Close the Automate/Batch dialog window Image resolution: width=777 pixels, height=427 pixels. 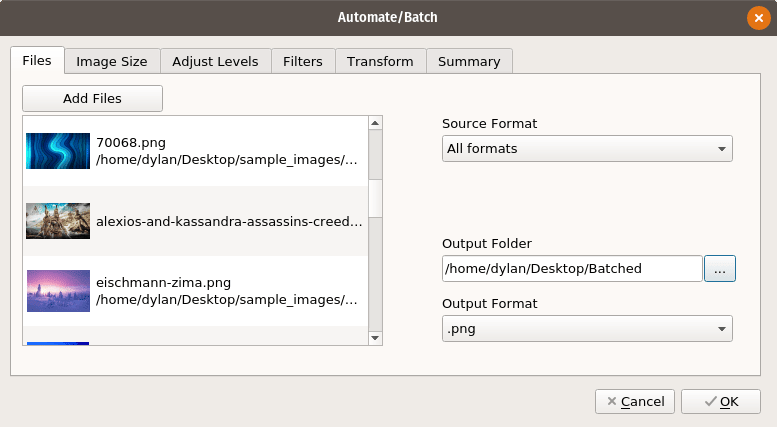[757, 17]
